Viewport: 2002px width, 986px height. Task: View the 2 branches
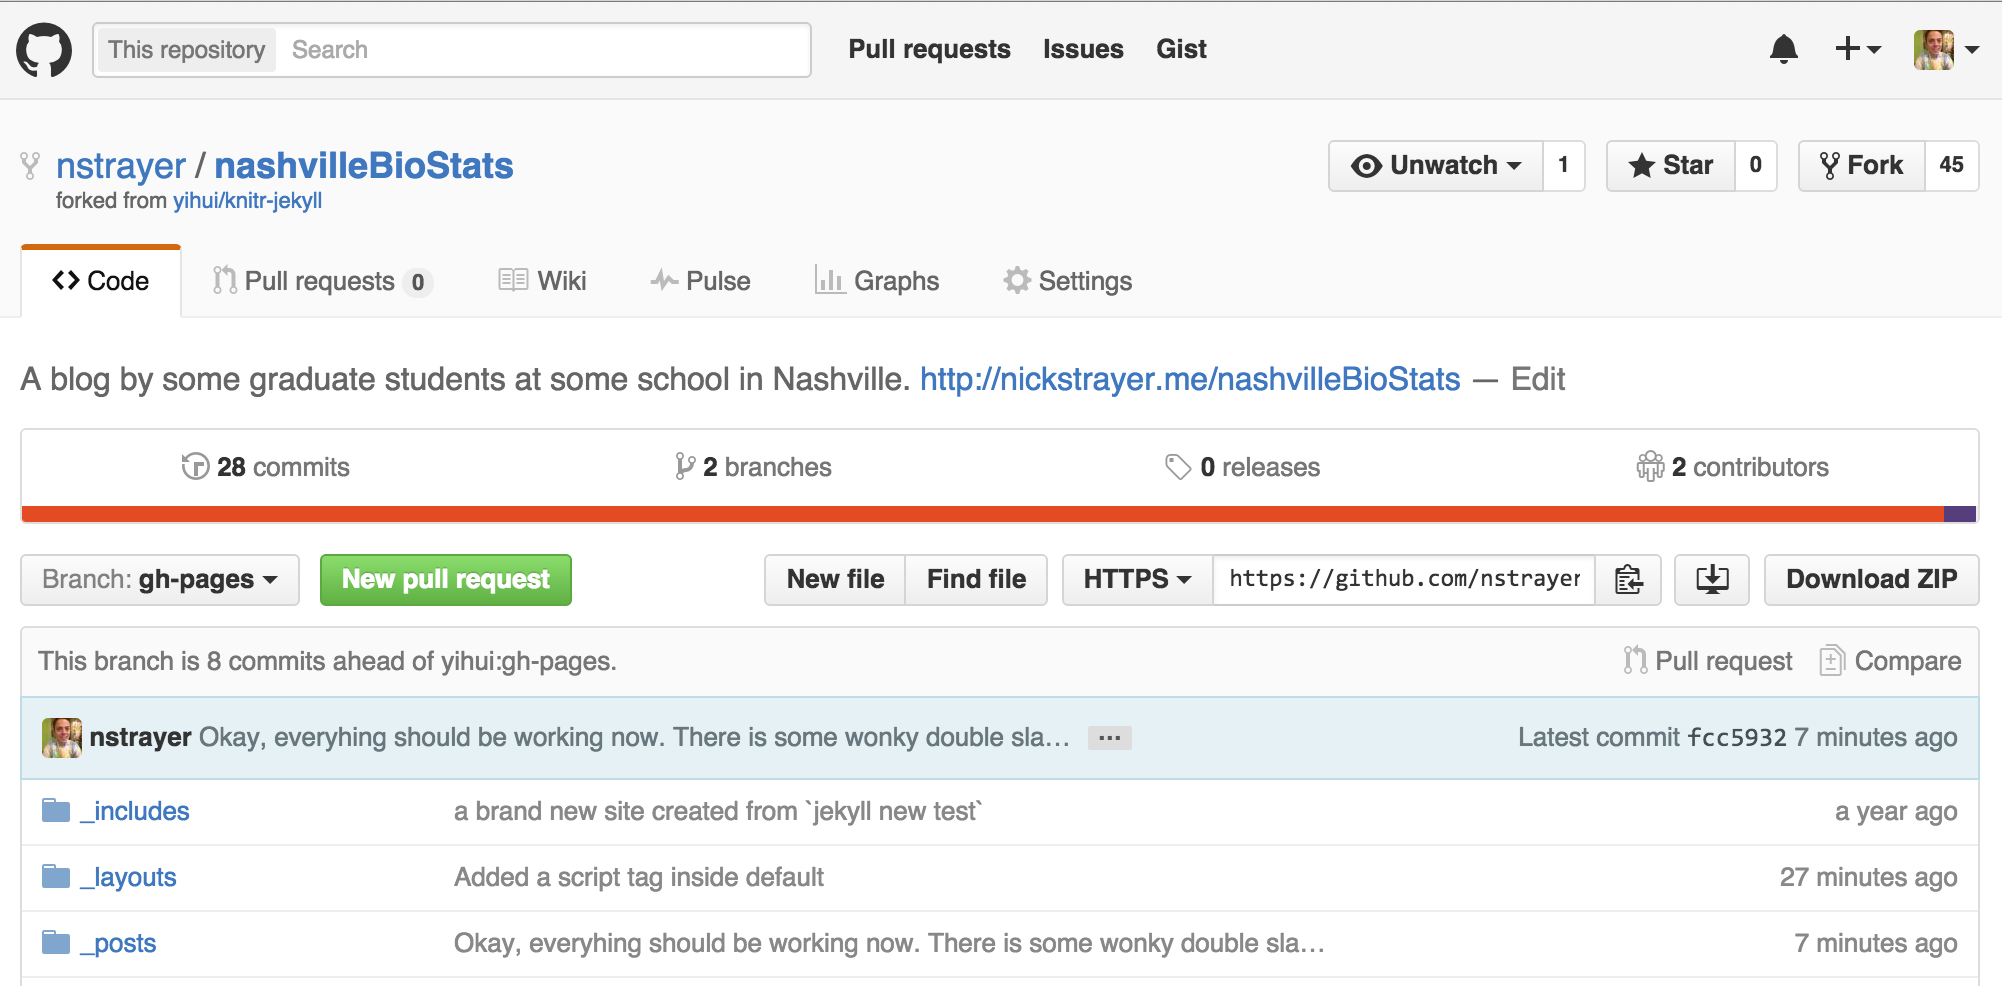(x=754, y=467)
